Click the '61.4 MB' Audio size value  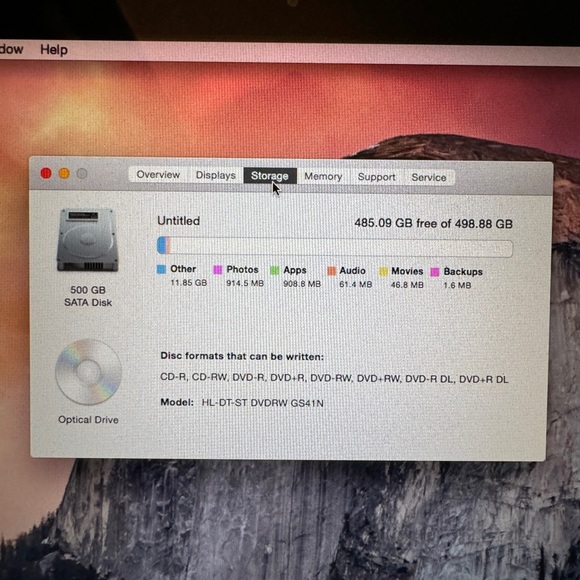click(356, 284)
